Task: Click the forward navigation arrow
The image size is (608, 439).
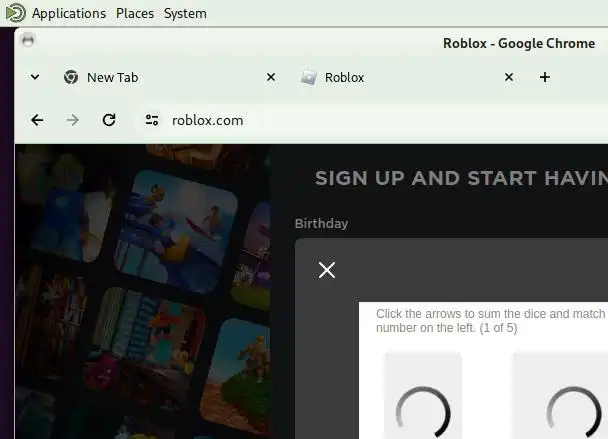Action: click(73, 120)
